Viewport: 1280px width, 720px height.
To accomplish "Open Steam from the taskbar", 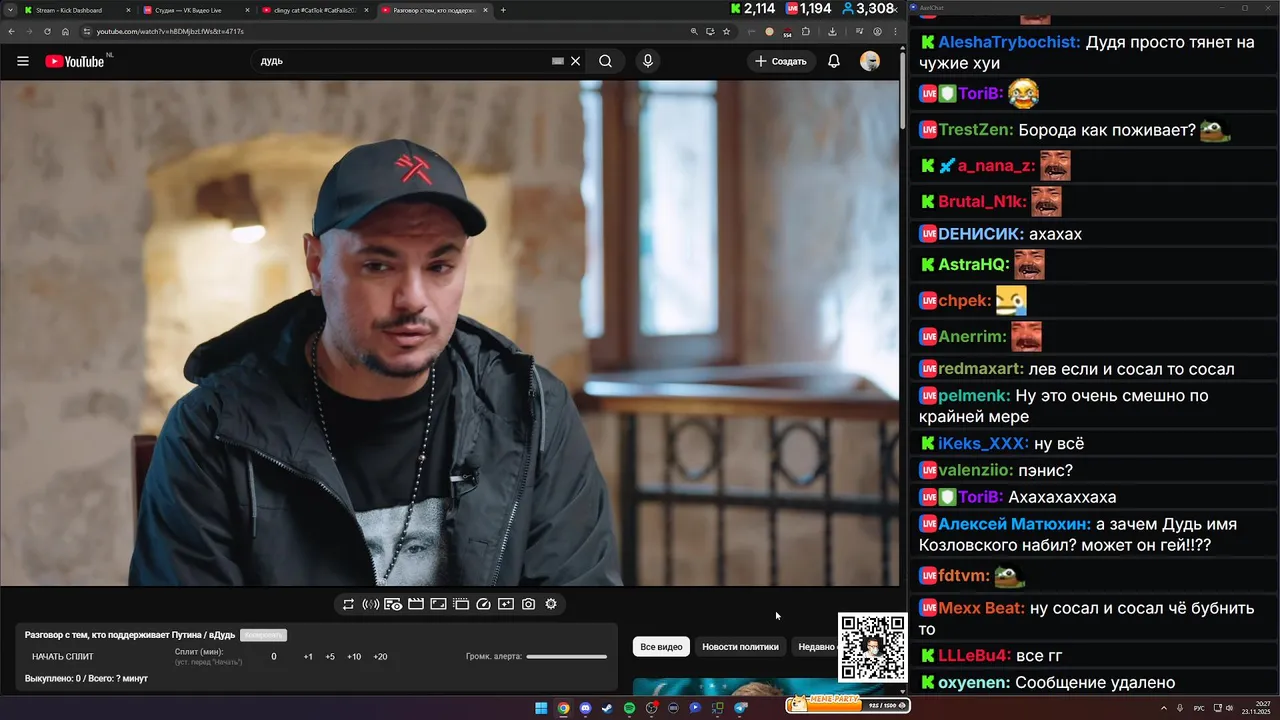I will pos(607,708).
